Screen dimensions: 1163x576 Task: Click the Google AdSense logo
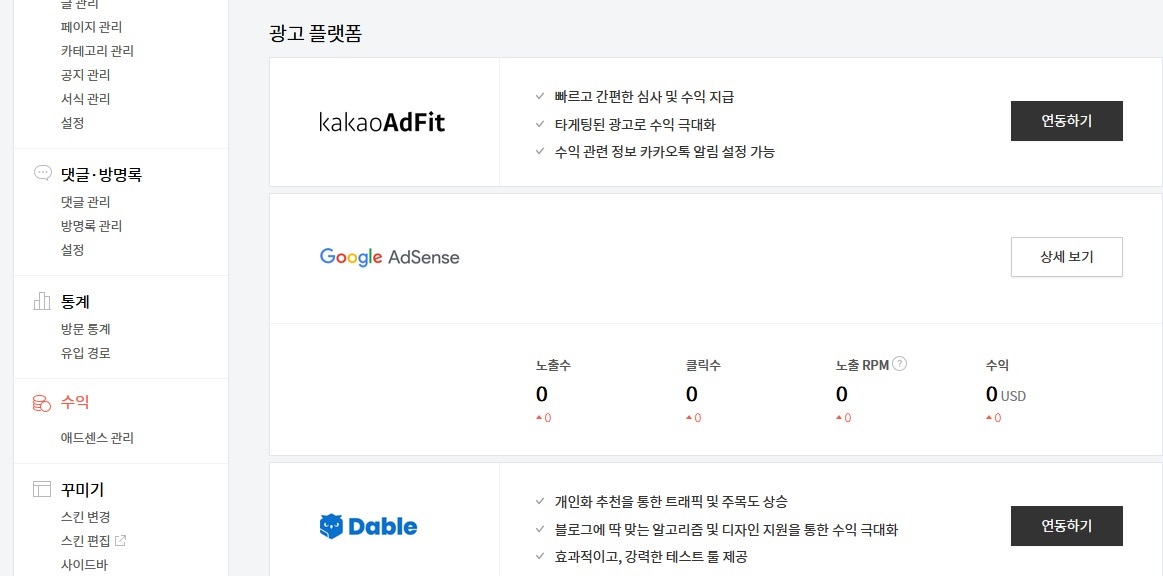click(x=389, y=257)
